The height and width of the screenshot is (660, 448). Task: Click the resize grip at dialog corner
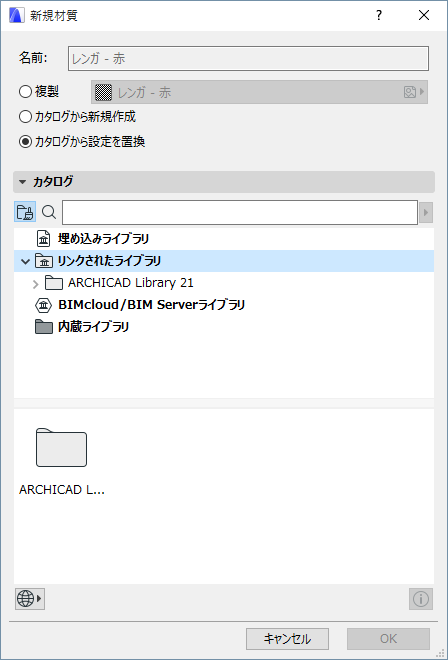441,654
